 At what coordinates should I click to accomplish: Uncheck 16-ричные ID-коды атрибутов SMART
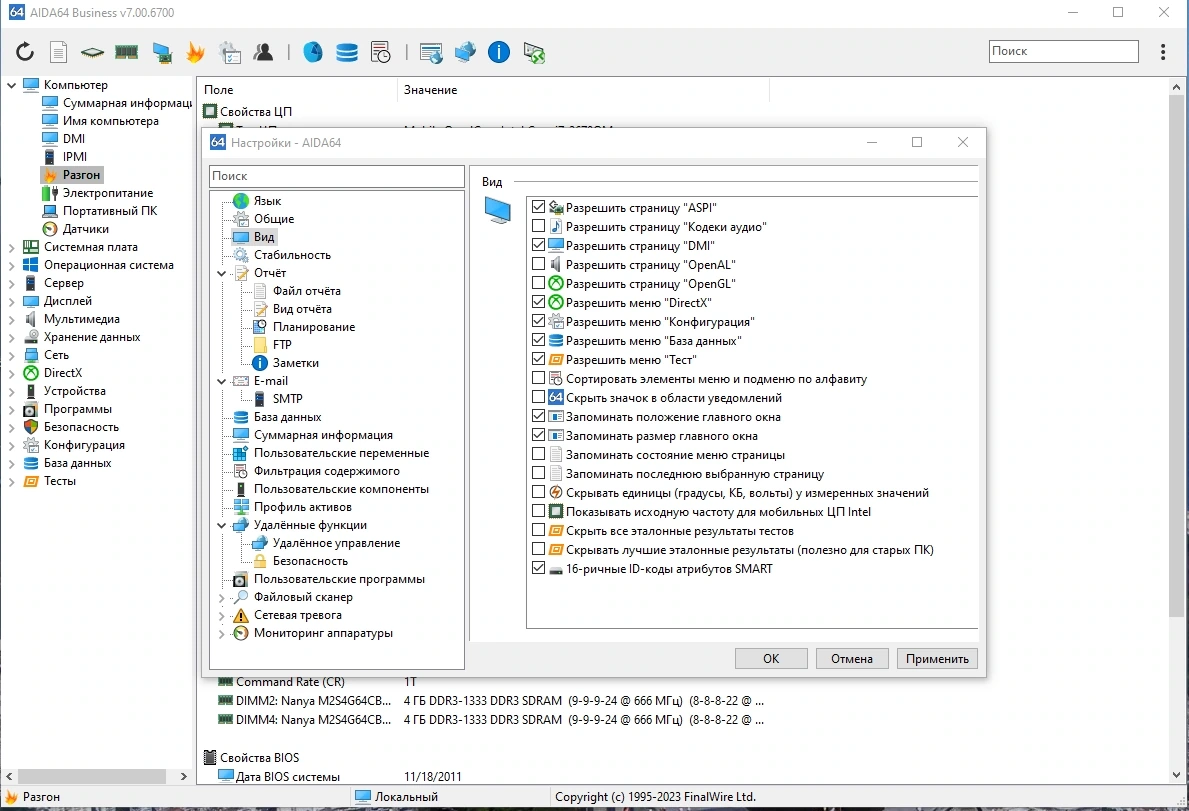pos(538,568)
